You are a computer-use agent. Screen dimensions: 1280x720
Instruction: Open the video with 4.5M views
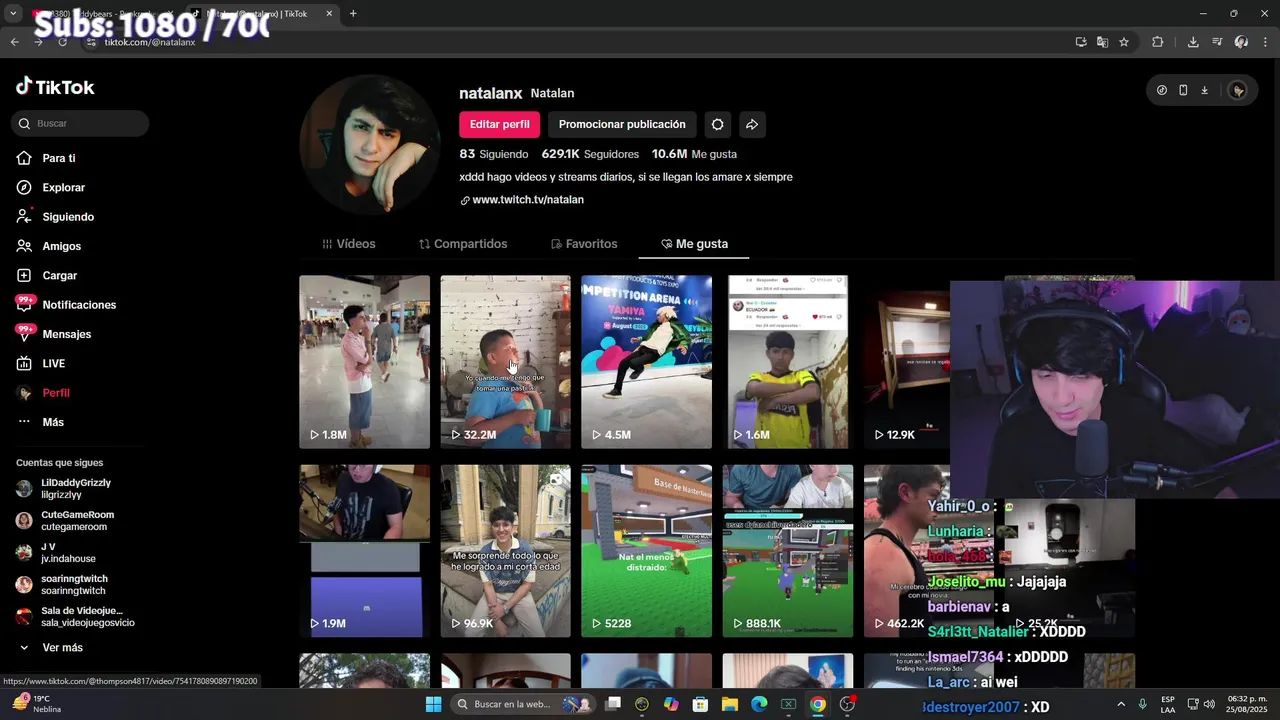click(x=647, y=362)
